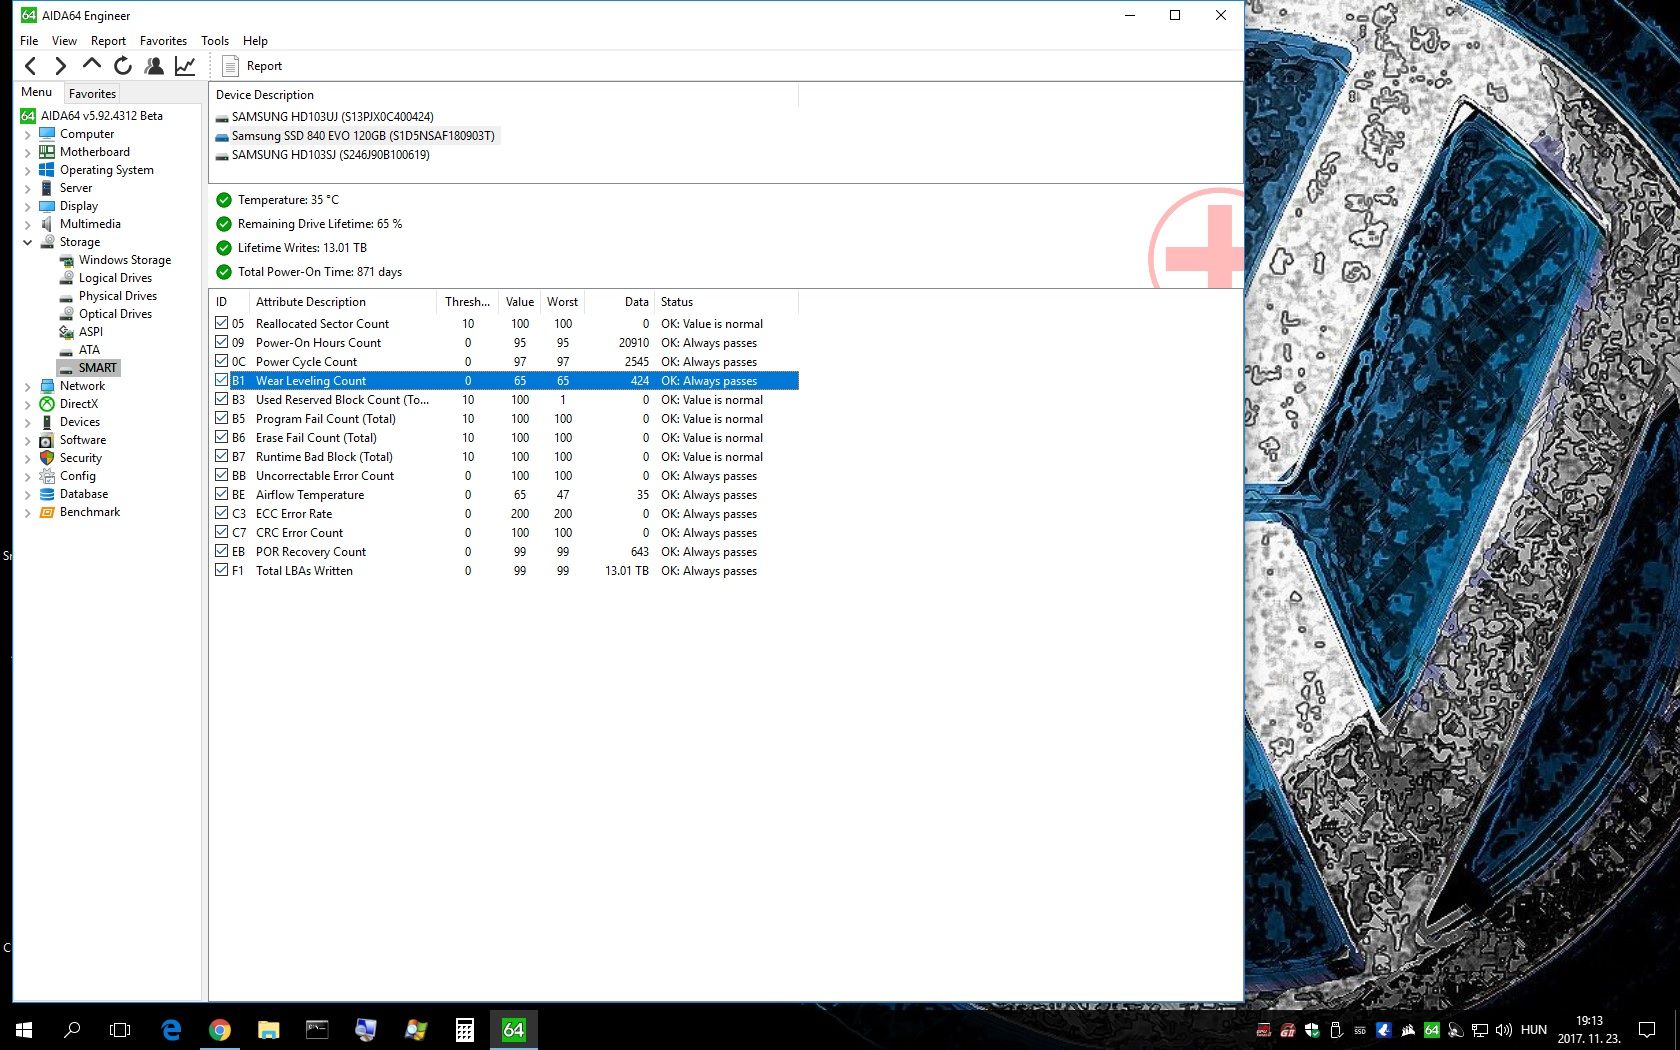Select the Samsung SSD 840 EVO 120GB device
The image size is (1680, 1050).
[356, 136]
